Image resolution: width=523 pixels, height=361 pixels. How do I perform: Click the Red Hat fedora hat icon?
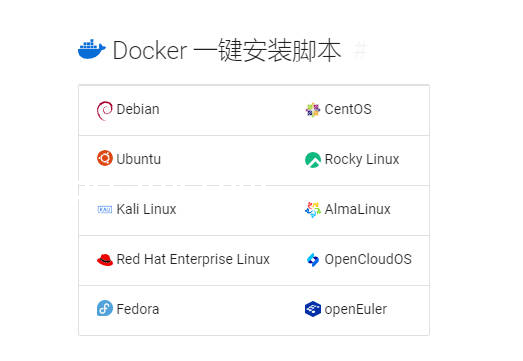[x=105, y=259]
